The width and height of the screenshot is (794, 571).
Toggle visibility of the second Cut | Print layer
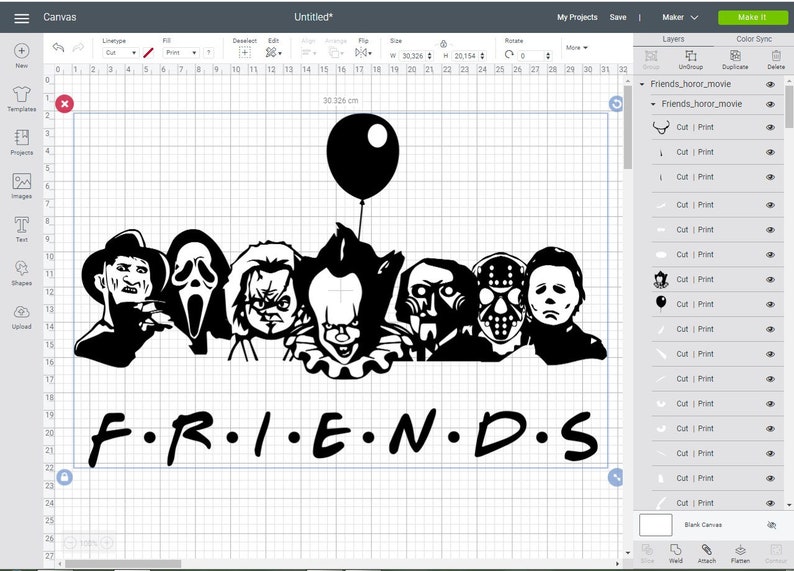point(770,152)
